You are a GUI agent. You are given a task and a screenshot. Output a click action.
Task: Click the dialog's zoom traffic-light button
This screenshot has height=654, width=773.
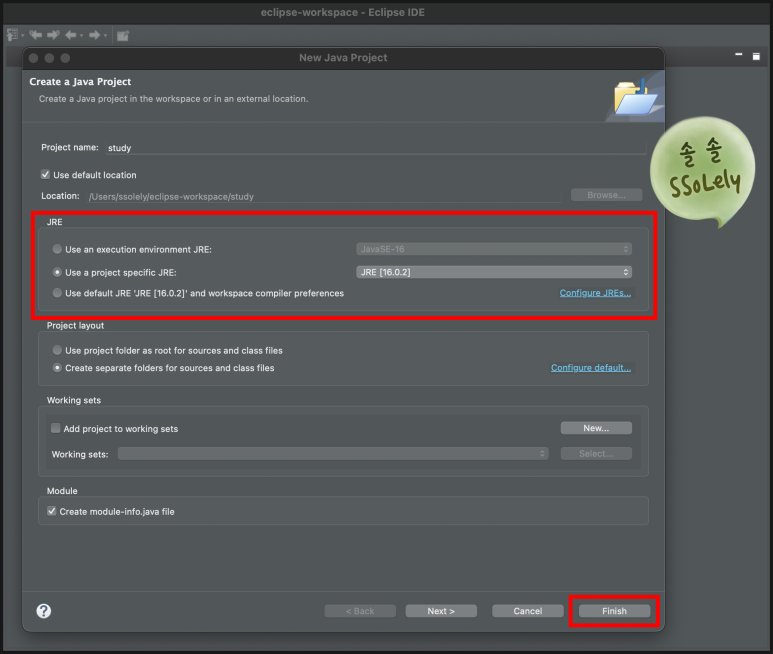click(65, 58)
